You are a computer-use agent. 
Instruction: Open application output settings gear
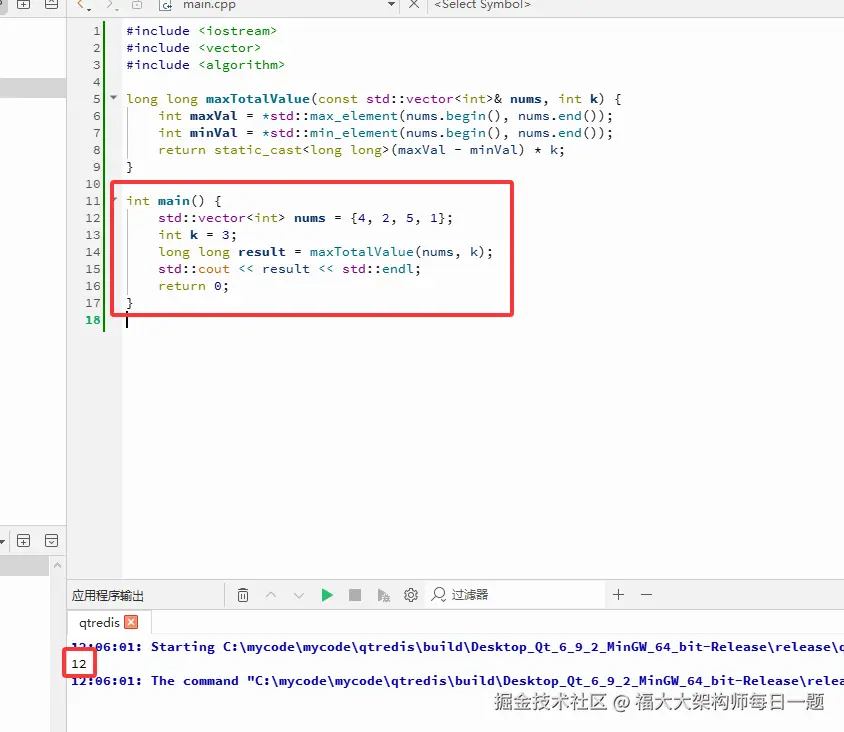click(x=411, y=595)
